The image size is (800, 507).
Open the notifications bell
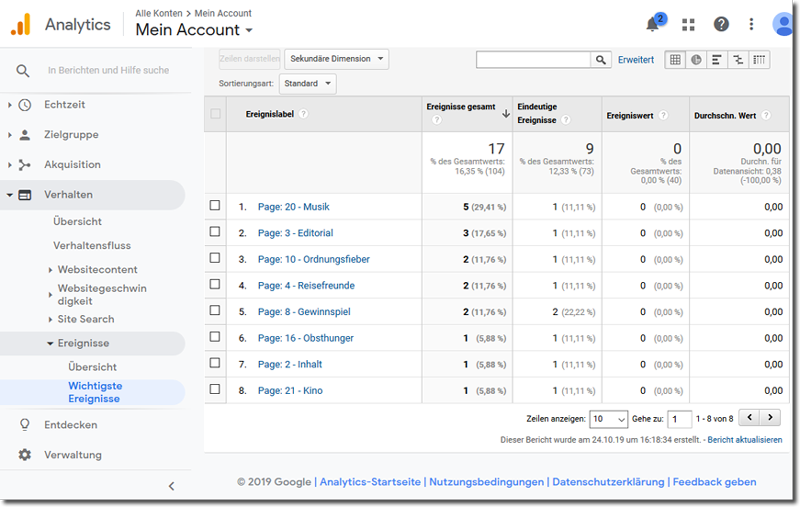(x=653, y=23)
